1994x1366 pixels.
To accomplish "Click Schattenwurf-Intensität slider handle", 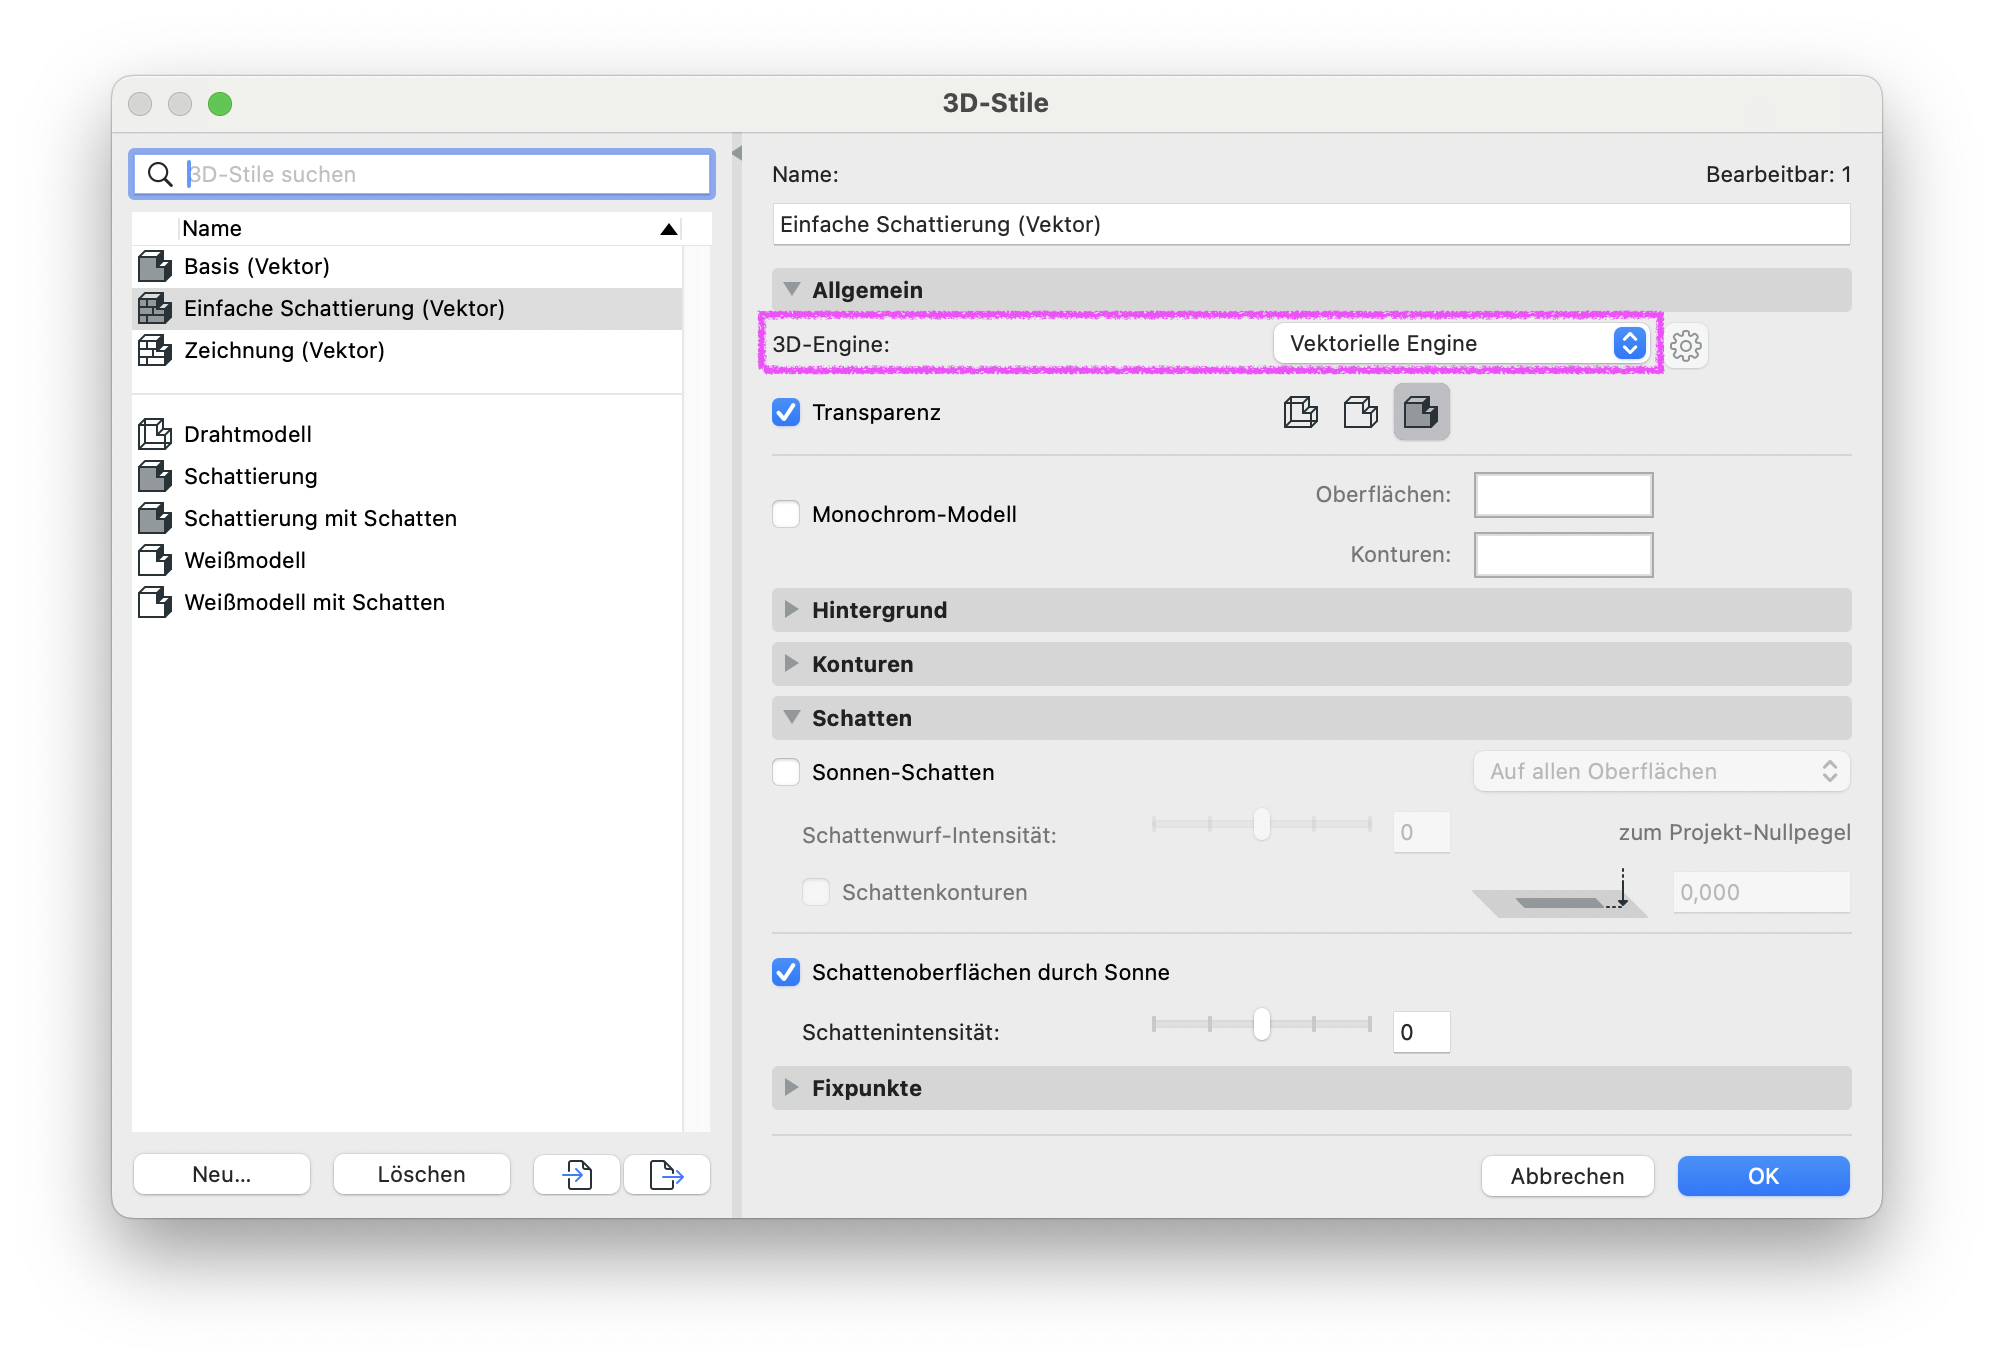I will [1262, 824].
